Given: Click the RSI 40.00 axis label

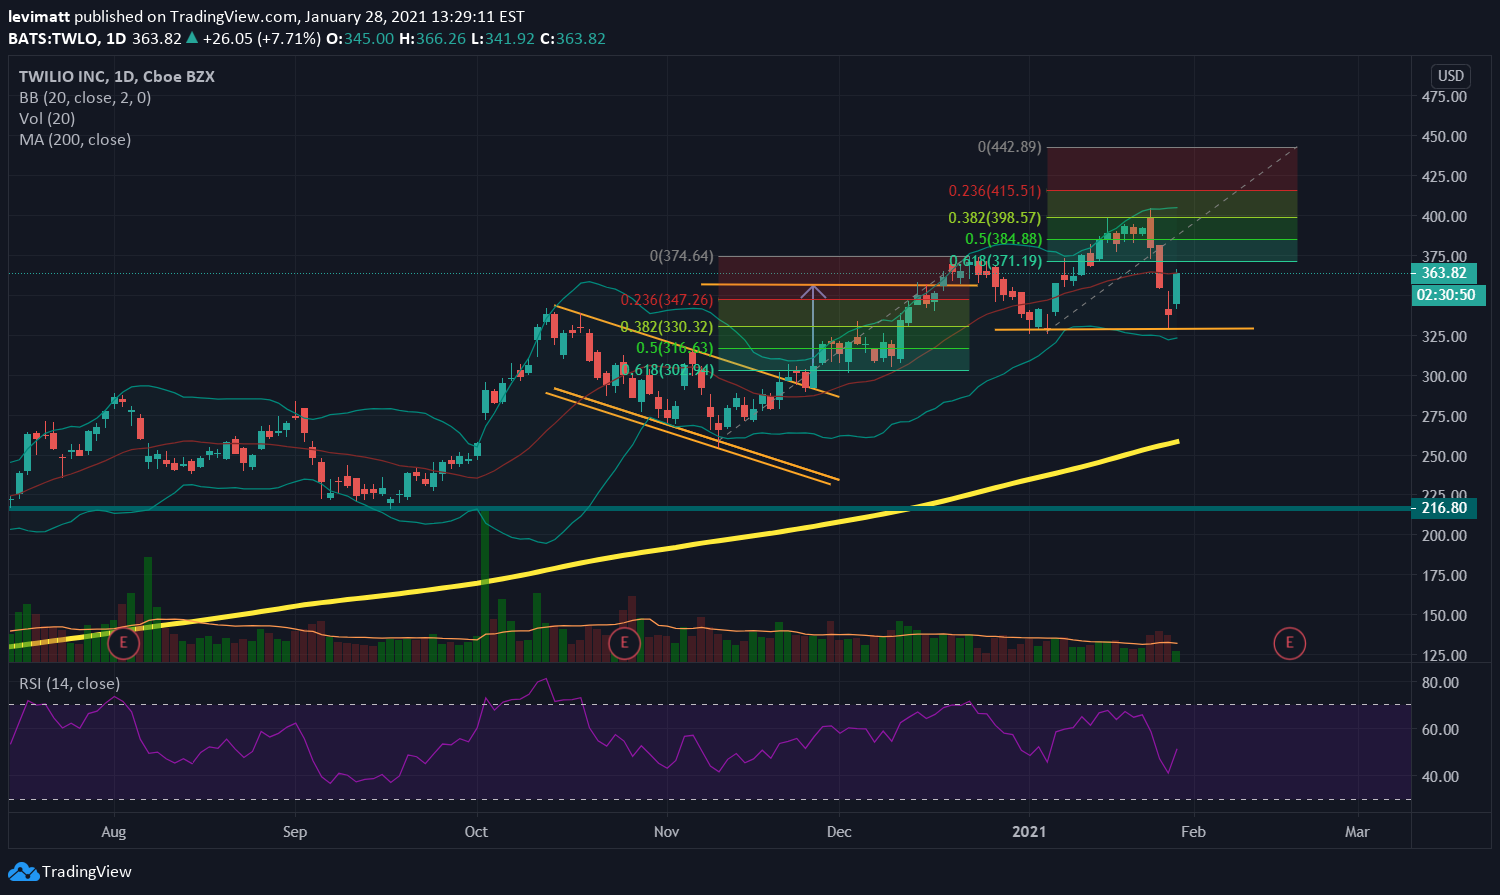Looking at the screenshot, I should 1440,777.
